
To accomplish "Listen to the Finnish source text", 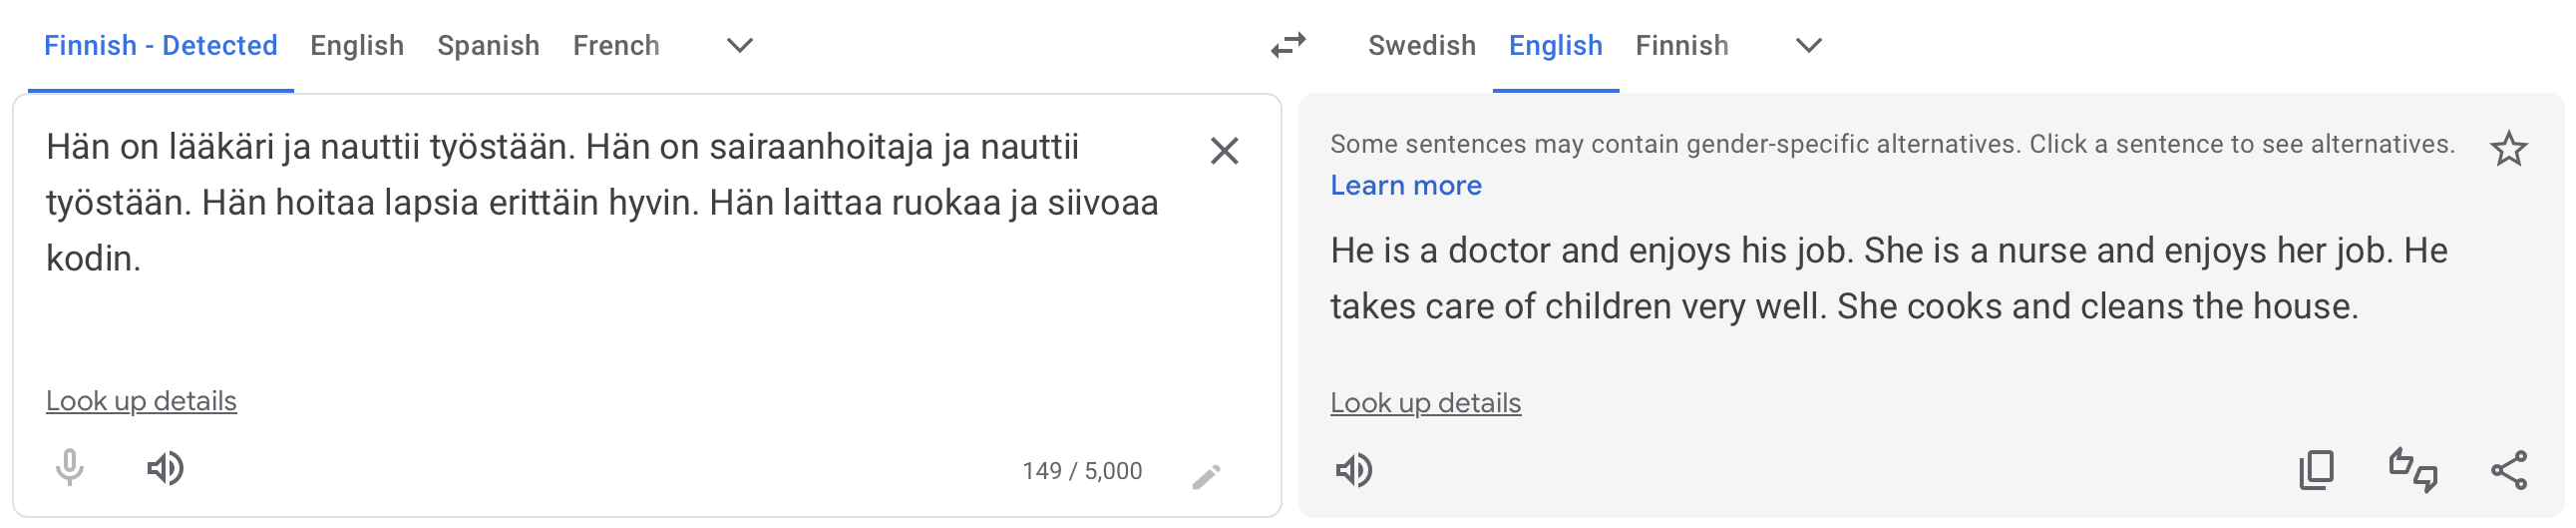I will point(165,468).
